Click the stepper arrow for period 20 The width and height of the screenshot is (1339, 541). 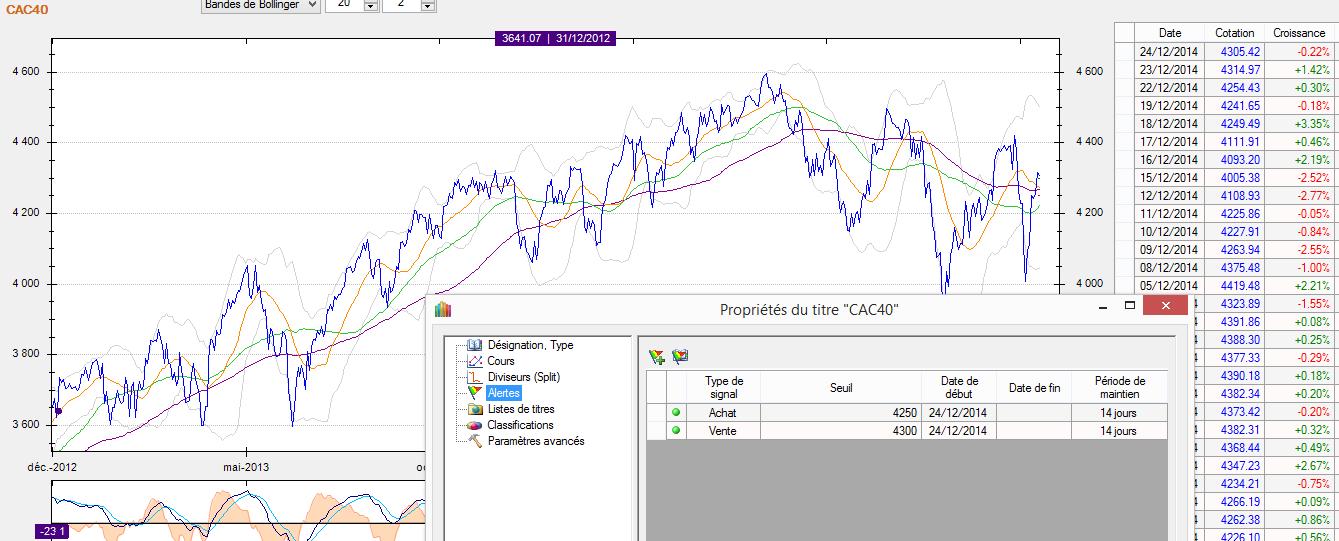(x=370, y=5)
